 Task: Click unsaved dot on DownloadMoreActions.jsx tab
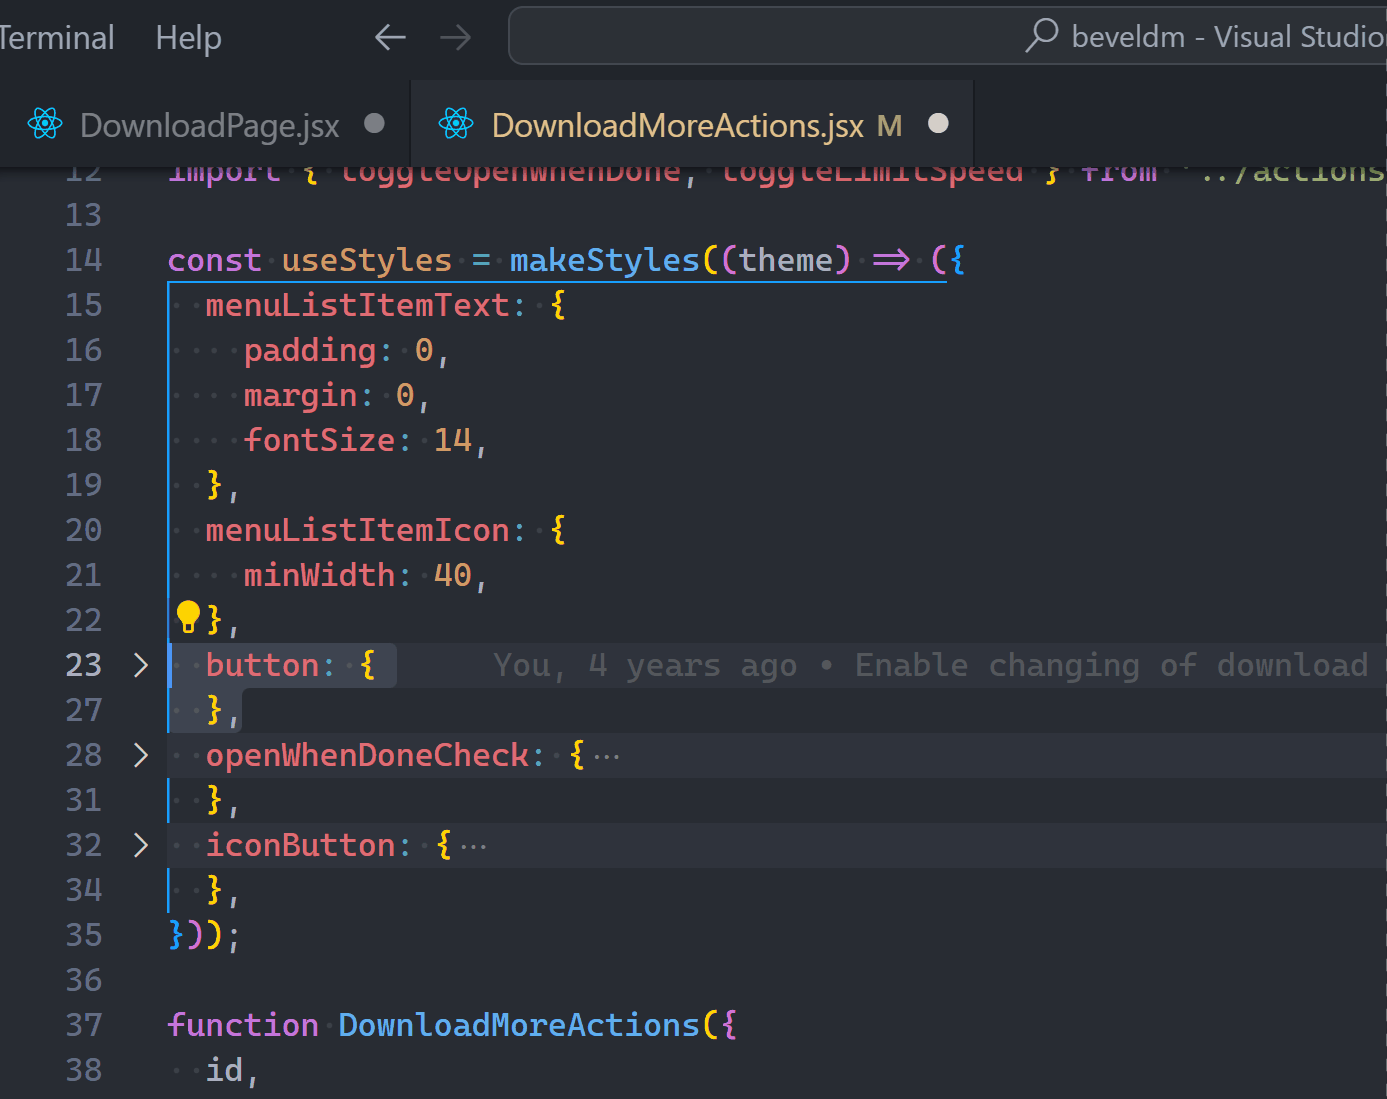pos(938,123)
